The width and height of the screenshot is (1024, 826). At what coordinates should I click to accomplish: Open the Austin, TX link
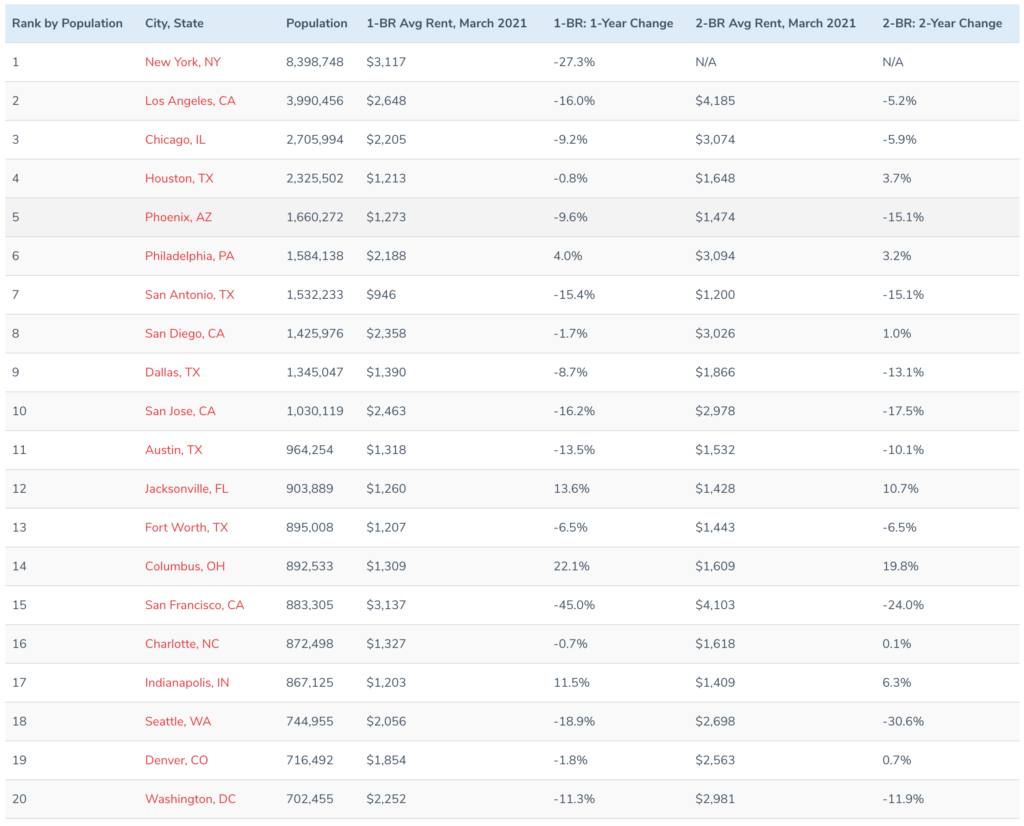tap(174, 450)
